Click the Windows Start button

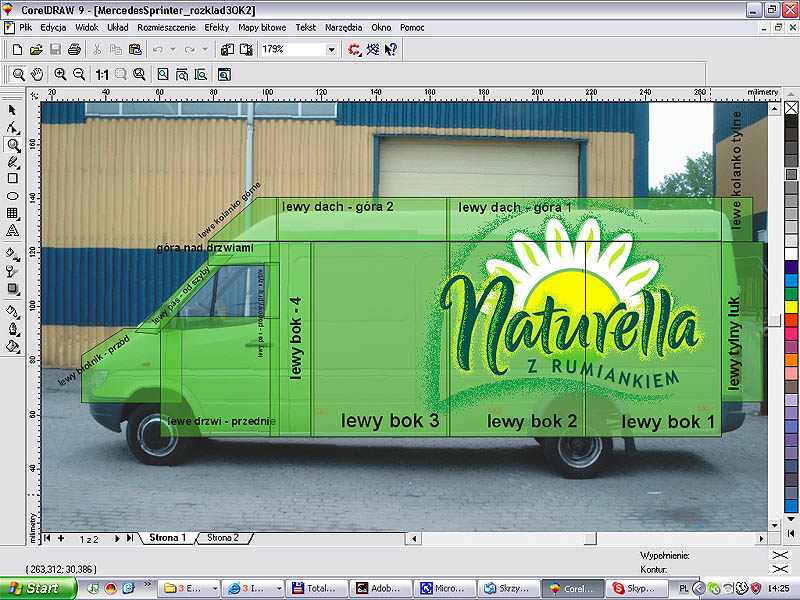pyautogui.click(x=38, y=588)
